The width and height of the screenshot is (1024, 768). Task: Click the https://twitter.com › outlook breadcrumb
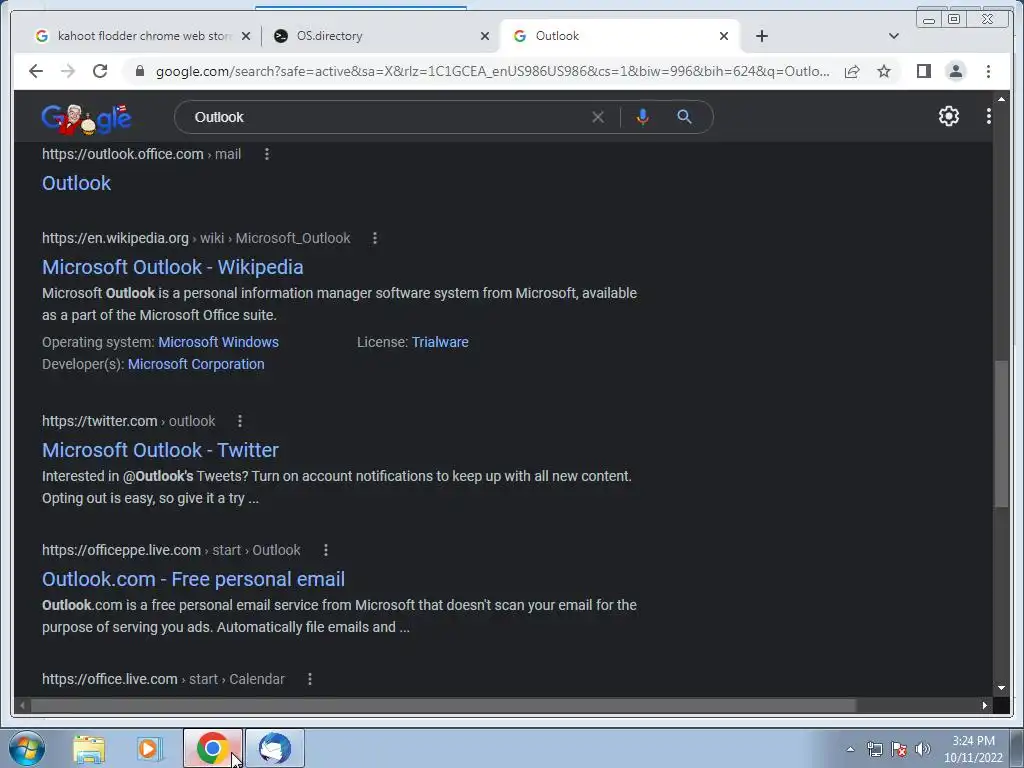coord(129,421)
